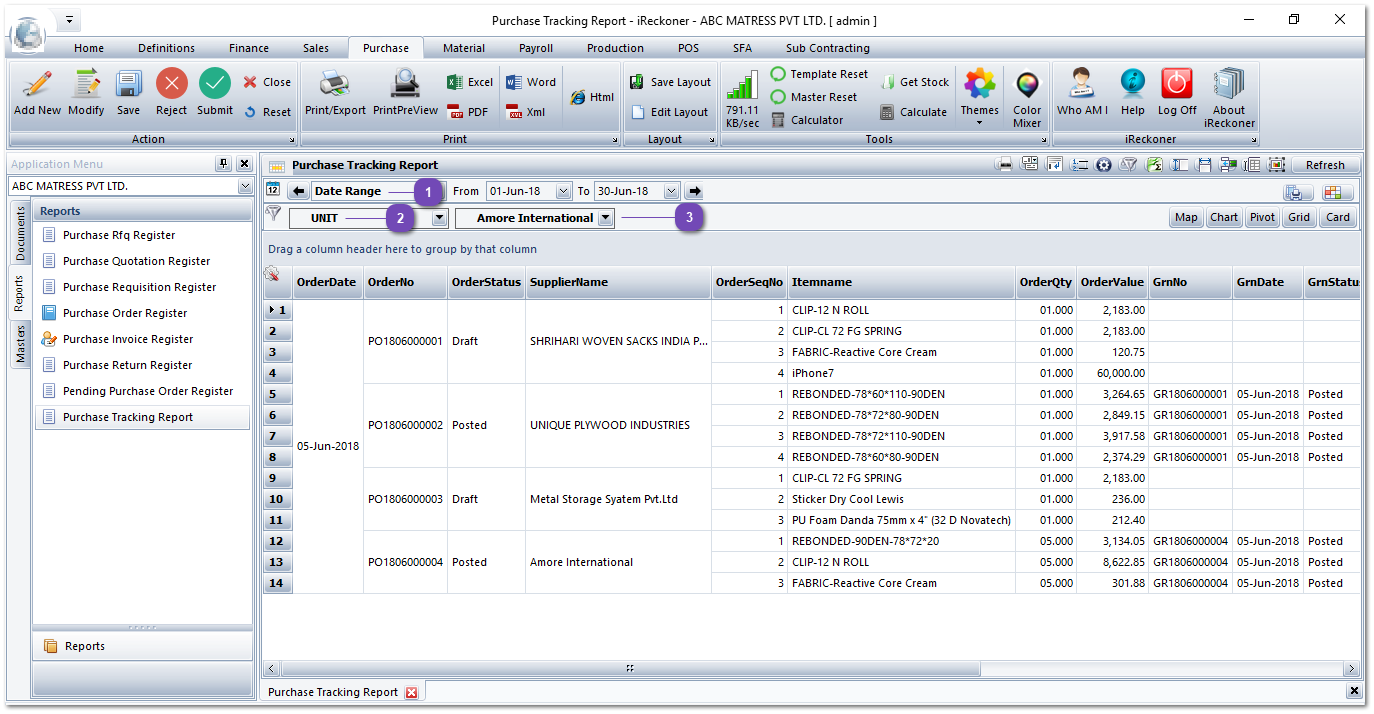
Task: Switch the report to Chart view
Action: pos(1224,216)
